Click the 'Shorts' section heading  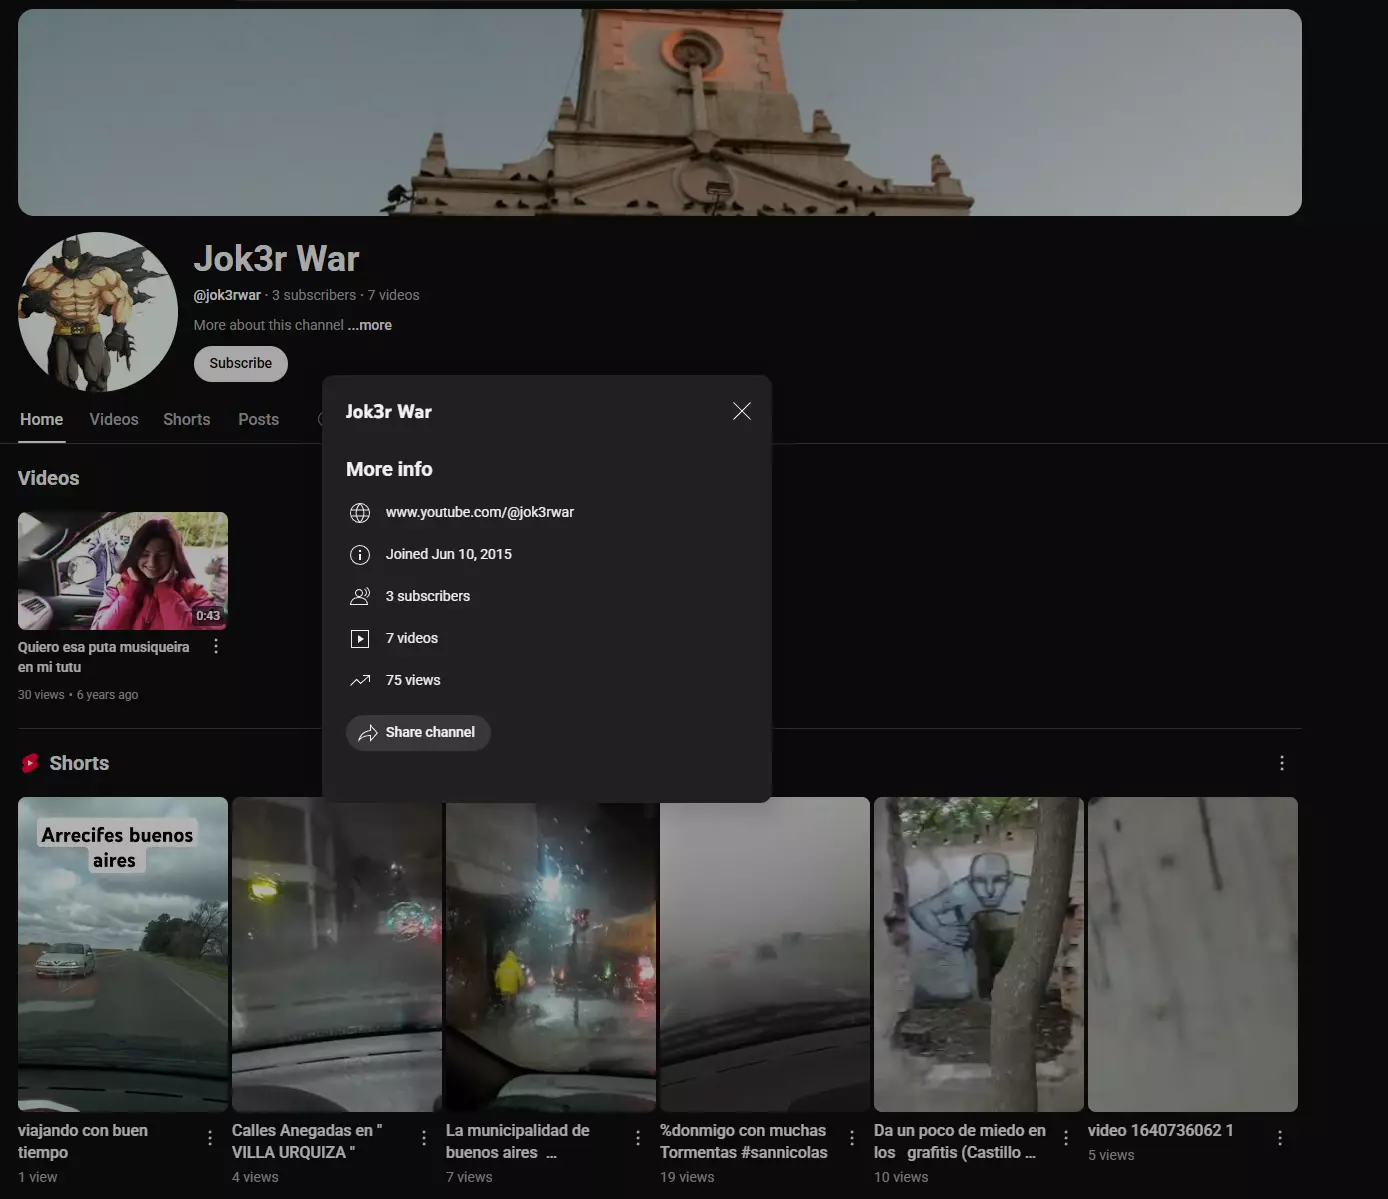pyautogui.click(x=79, y=763)
